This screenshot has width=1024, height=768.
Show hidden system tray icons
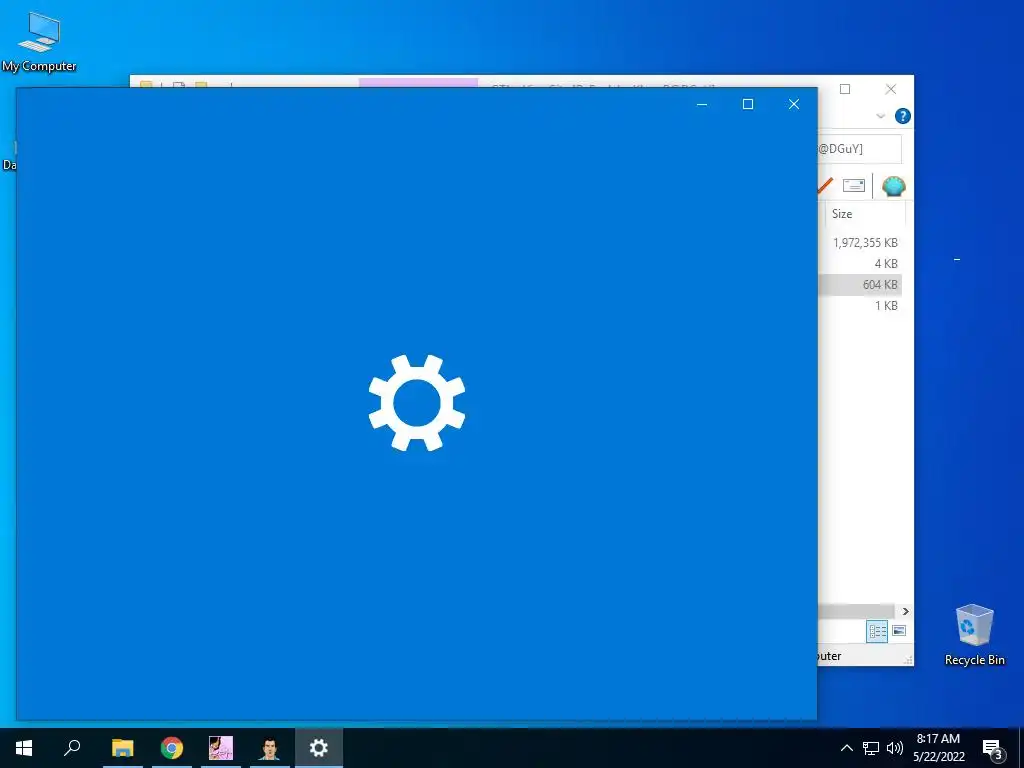846,748
